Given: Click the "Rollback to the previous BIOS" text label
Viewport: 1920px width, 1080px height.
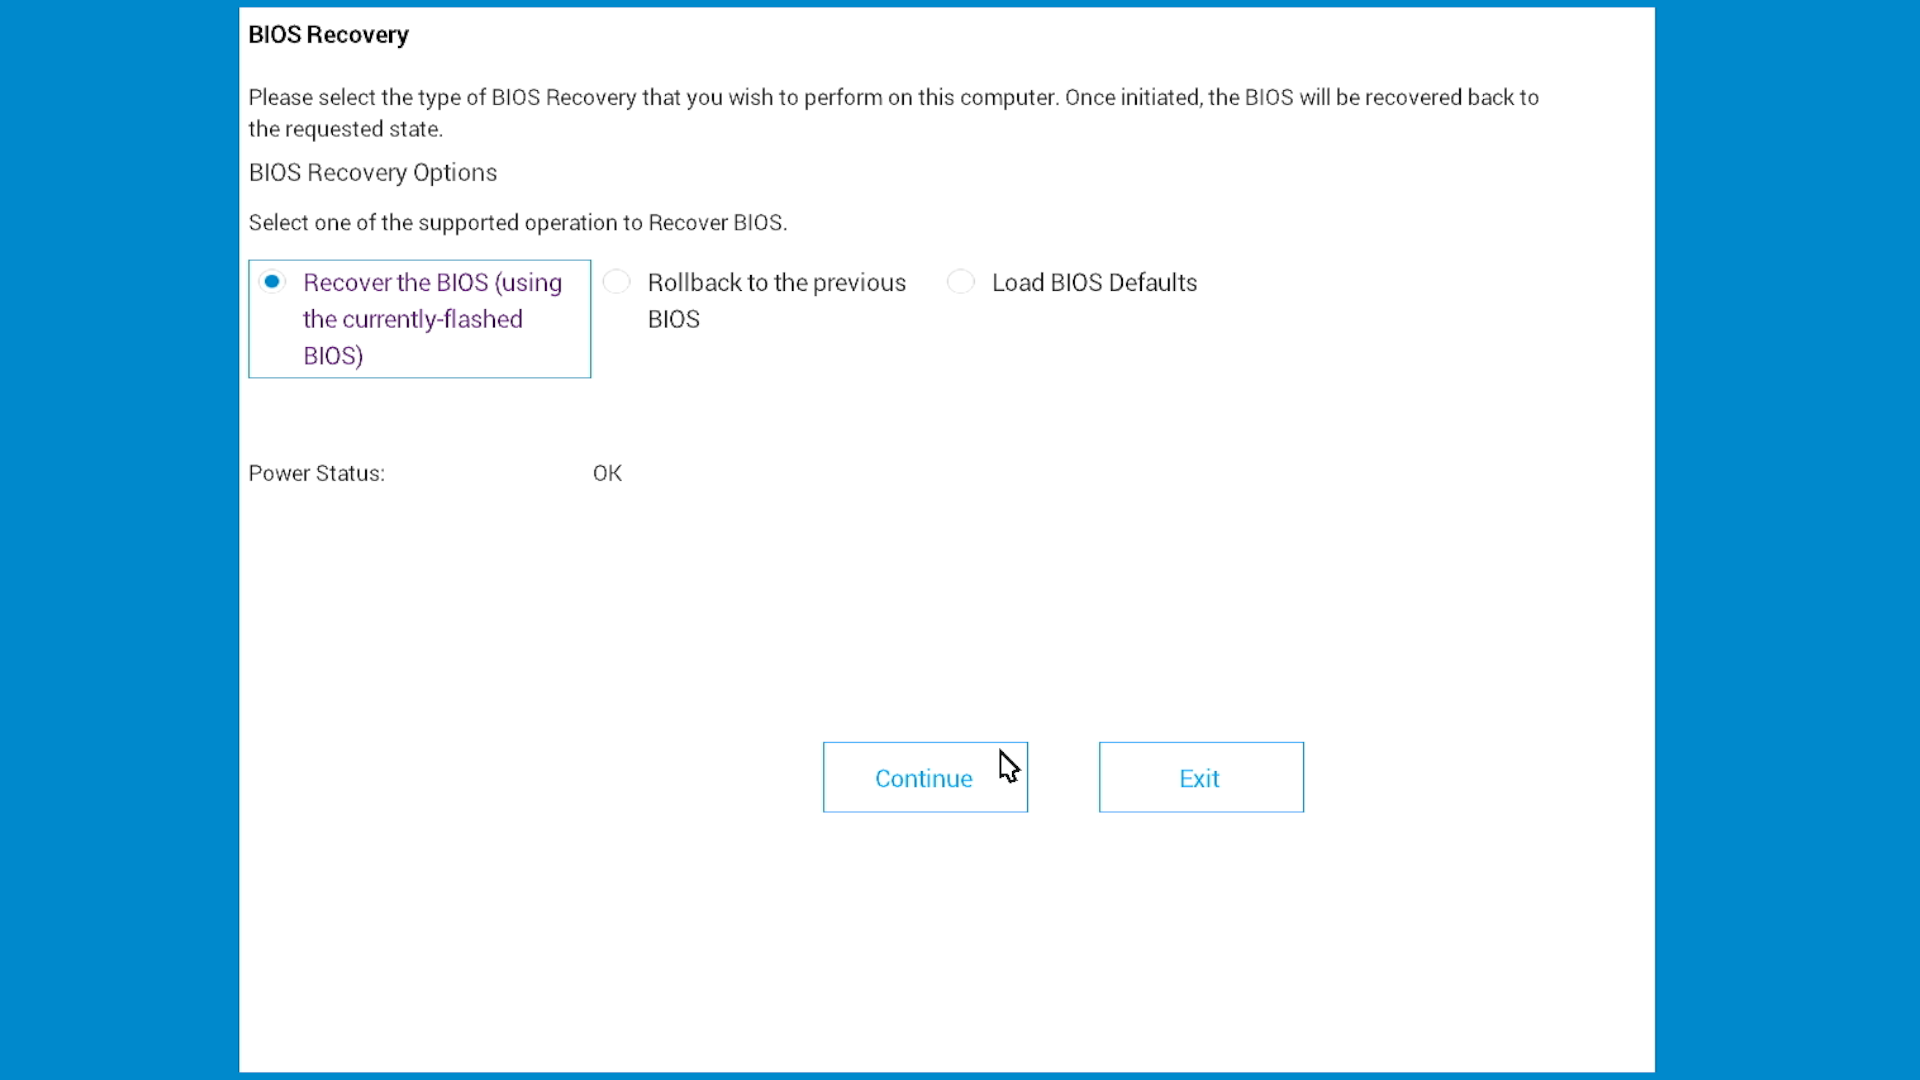Looking at the screenshot, I should (776, 300).
